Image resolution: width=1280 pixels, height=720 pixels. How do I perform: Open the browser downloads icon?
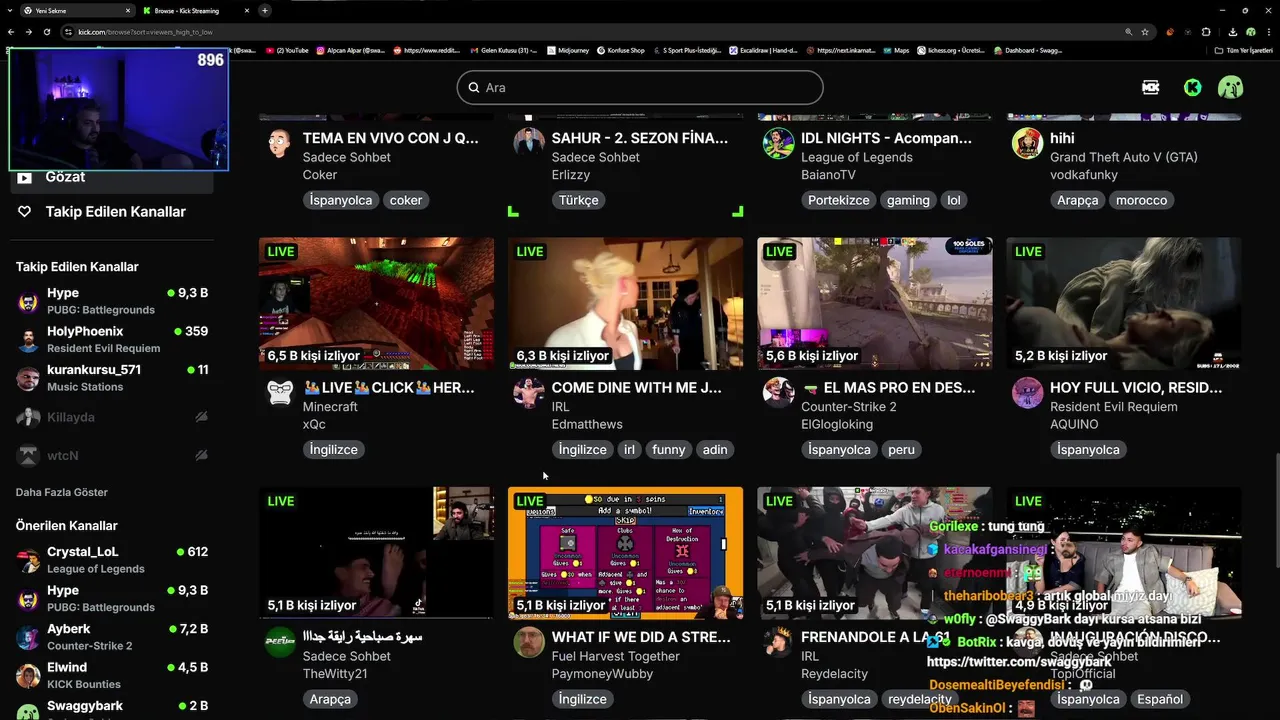click(x=1232, y=32)
